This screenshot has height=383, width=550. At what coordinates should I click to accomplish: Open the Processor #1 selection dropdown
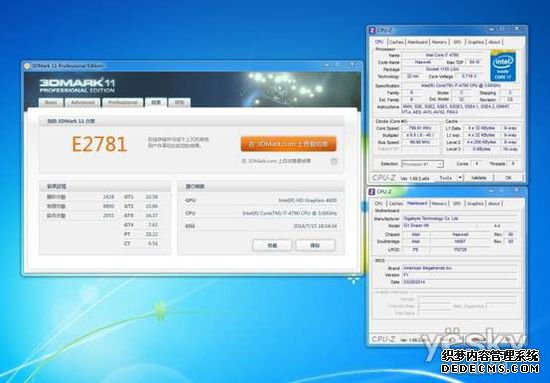pos(422,164)
